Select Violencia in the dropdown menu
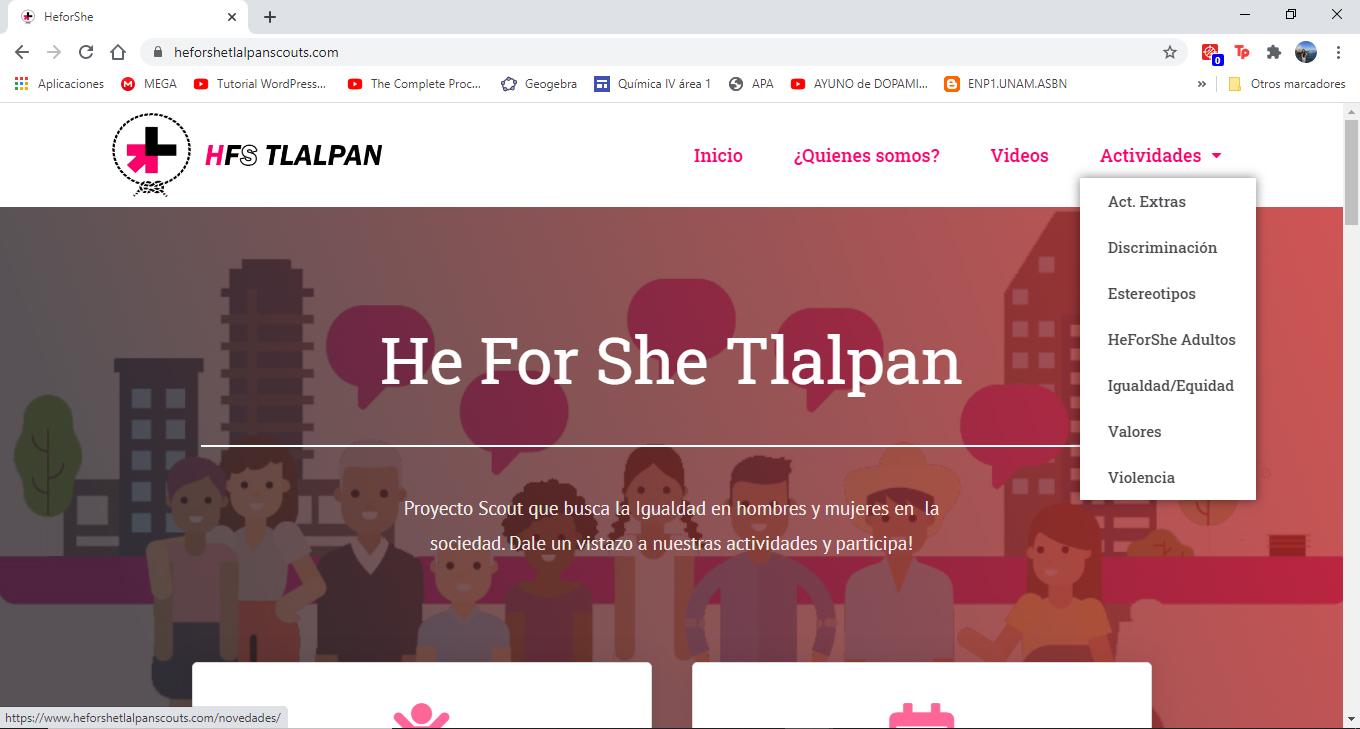The width and height of the screenshot is (1360, 729). point(1141,478)
